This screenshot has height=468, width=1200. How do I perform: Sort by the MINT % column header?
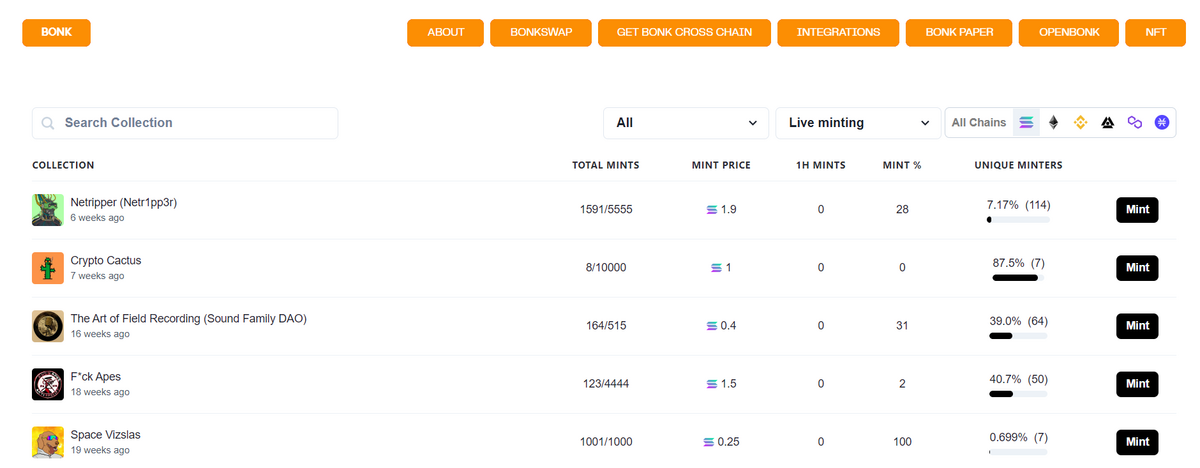coord(902,165)
